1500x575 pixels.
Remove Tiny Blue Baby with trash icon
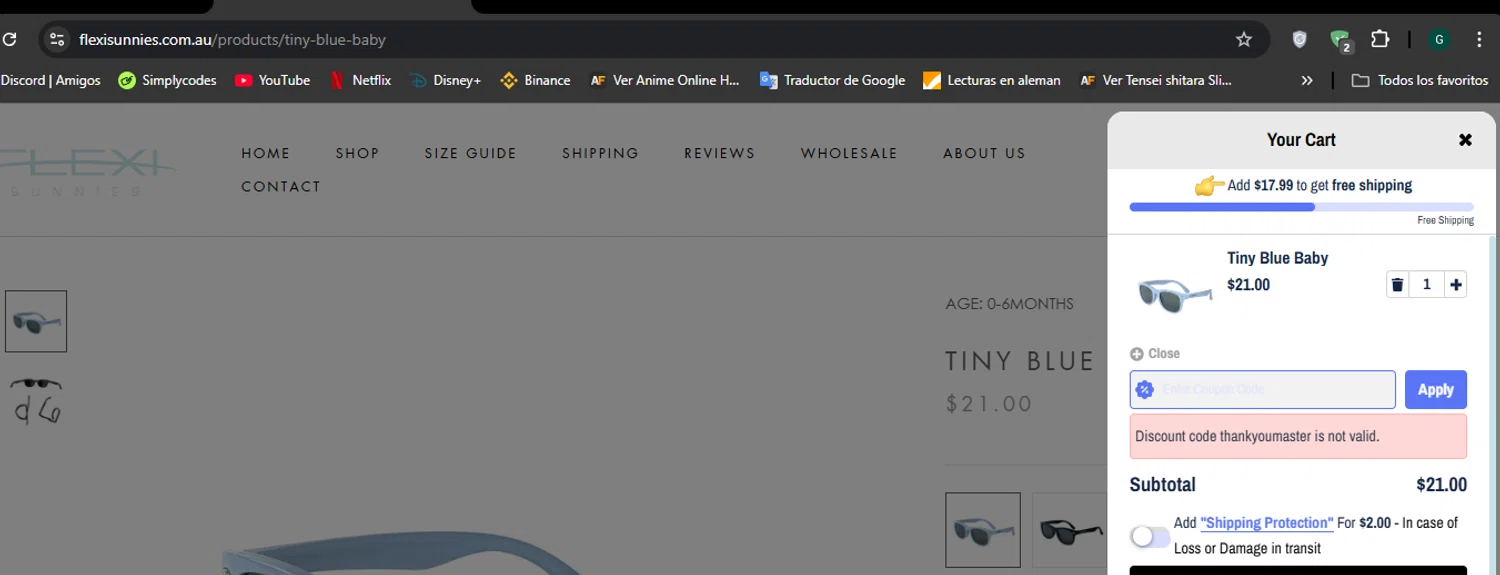tap(1397, 285)
